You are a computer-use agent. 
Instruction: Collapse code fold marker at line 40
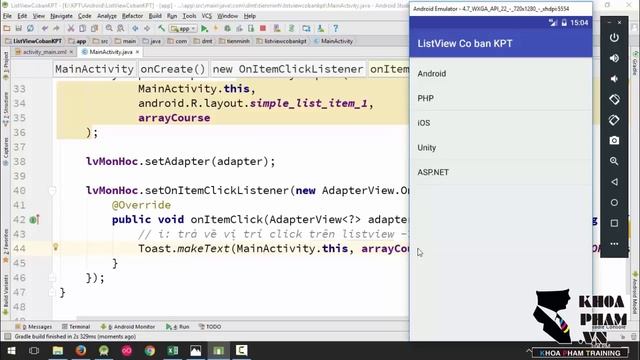pos(52,191)
